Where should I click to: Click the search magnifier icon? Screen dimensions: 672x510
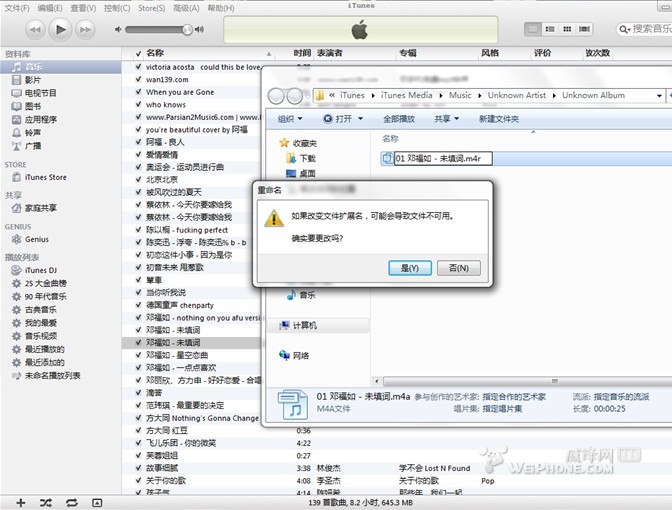(x=624, y=29)
